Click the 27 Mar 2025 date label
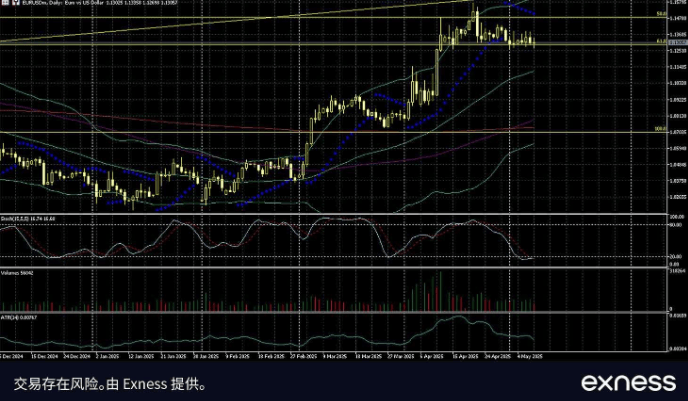688x401 pixels. tap(401, 356)
